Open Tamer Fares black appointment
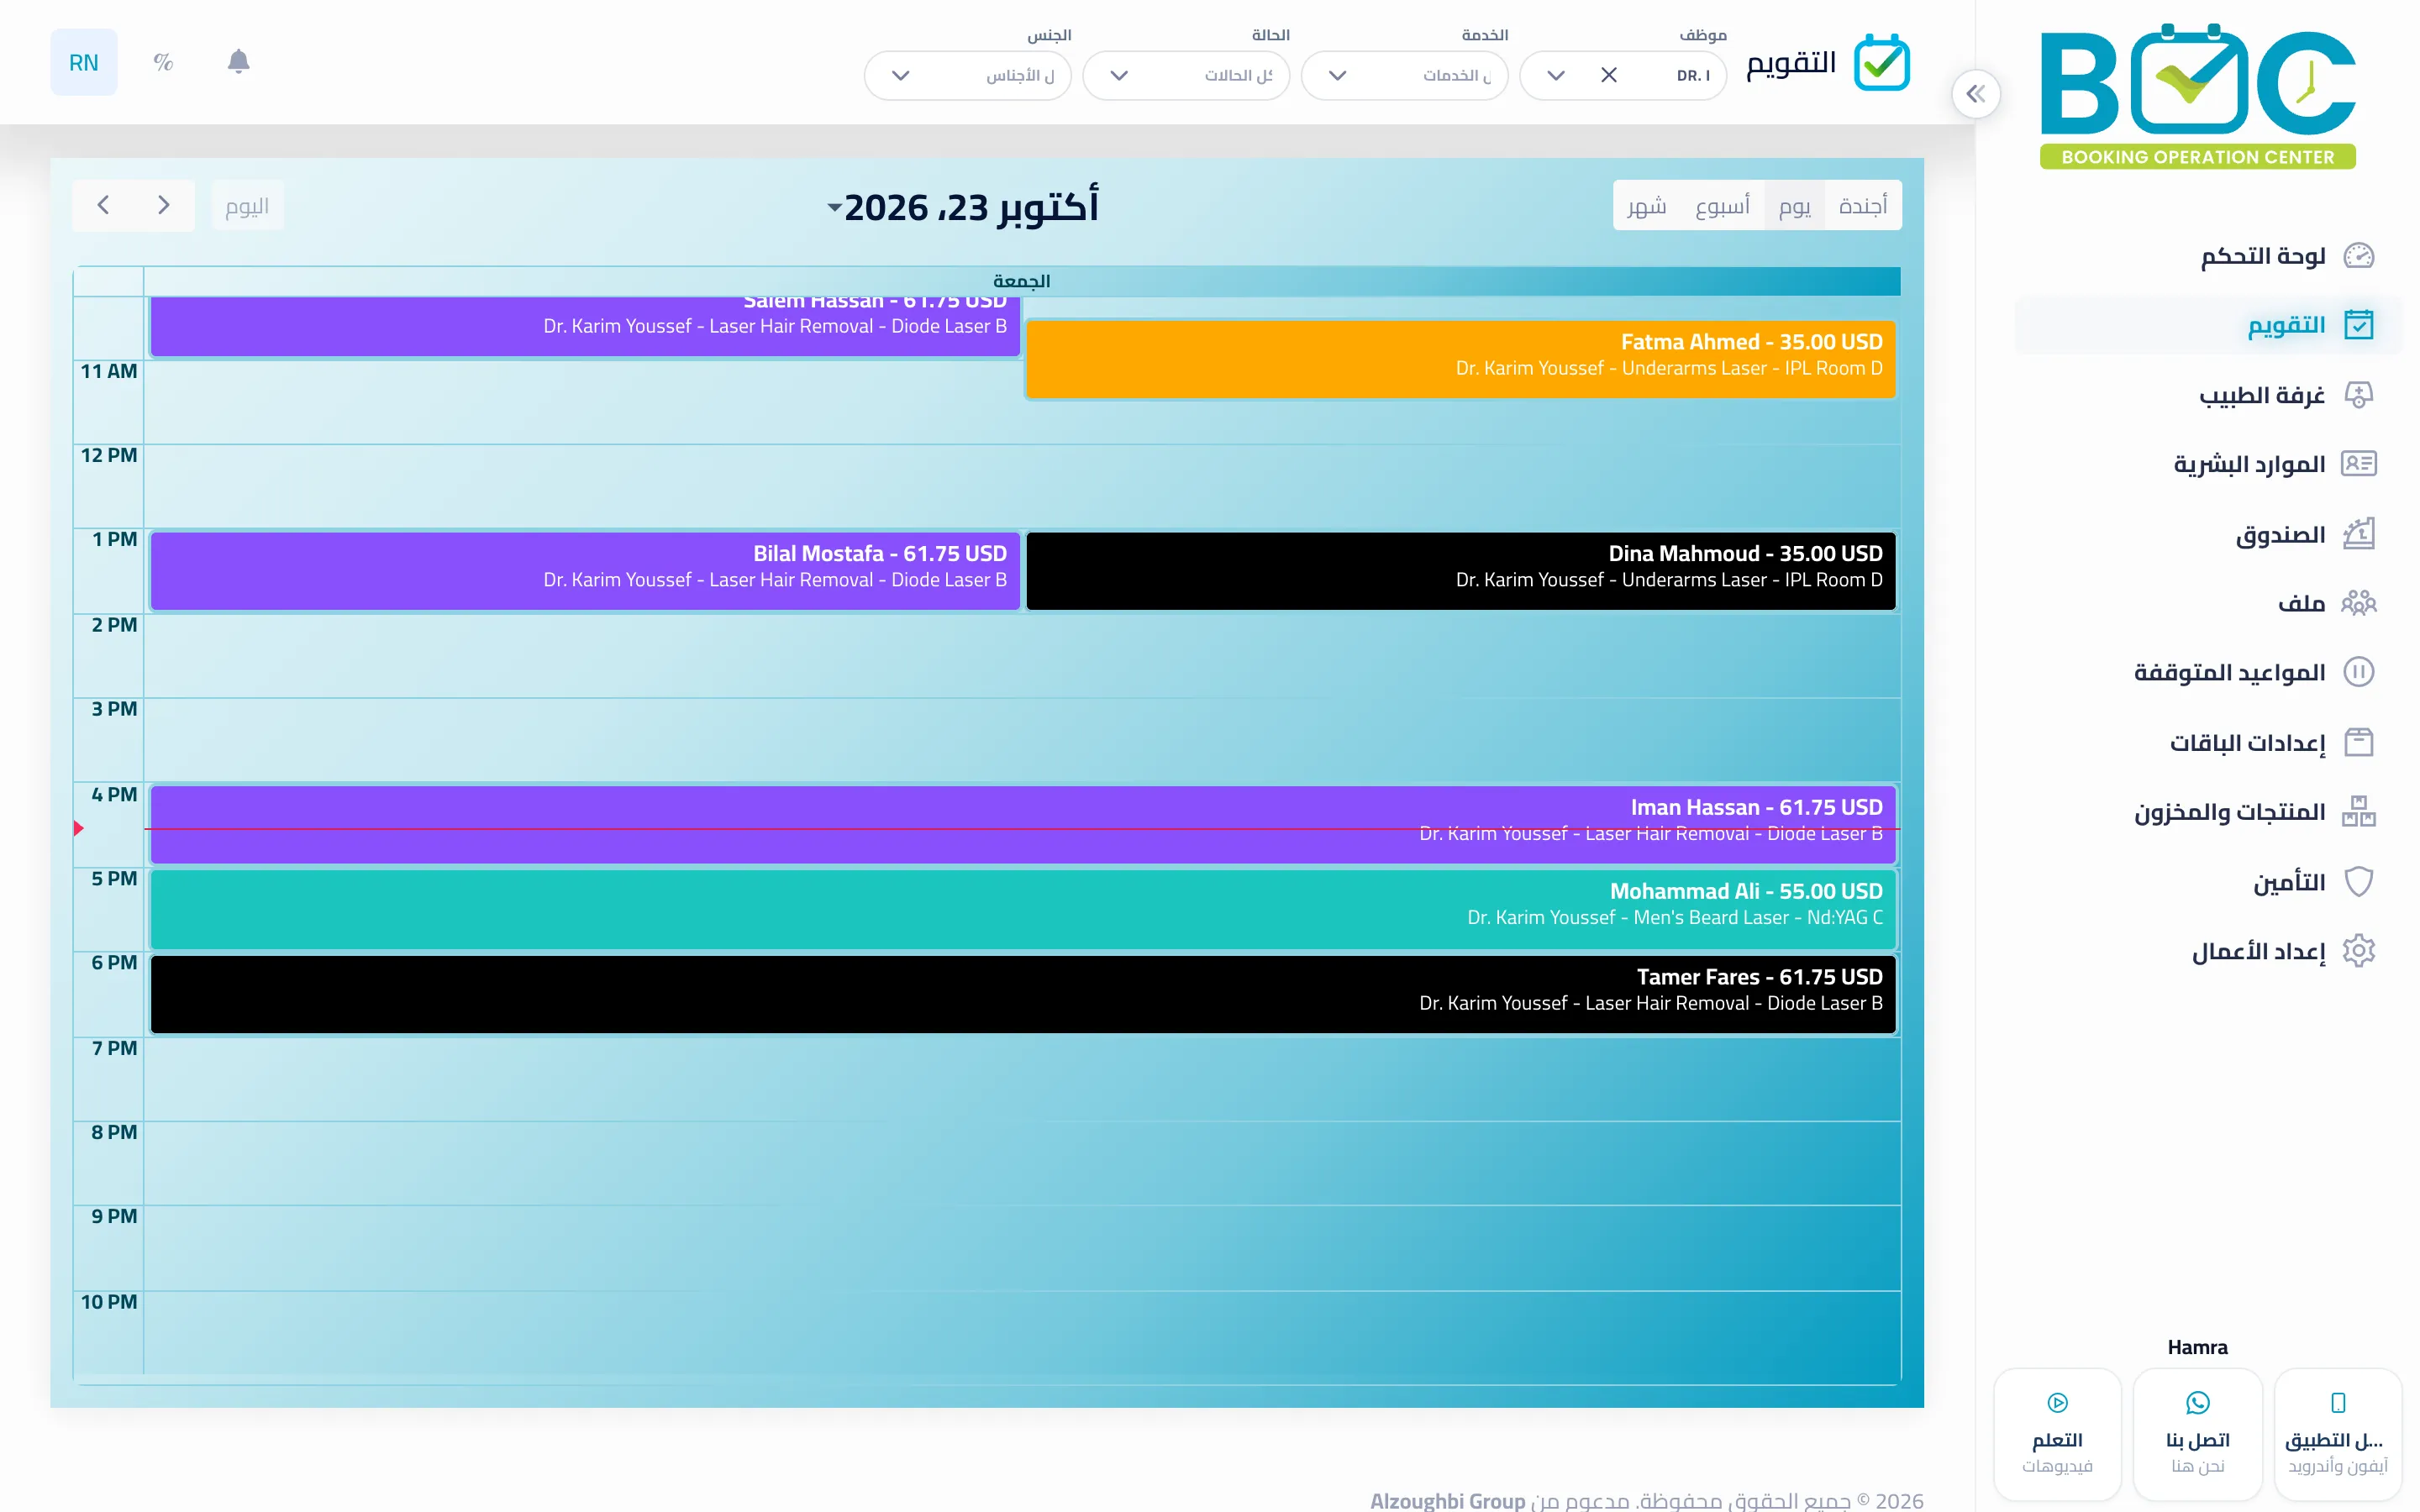This screenshot has height=1512, width=2420. tap(1023, 994)
